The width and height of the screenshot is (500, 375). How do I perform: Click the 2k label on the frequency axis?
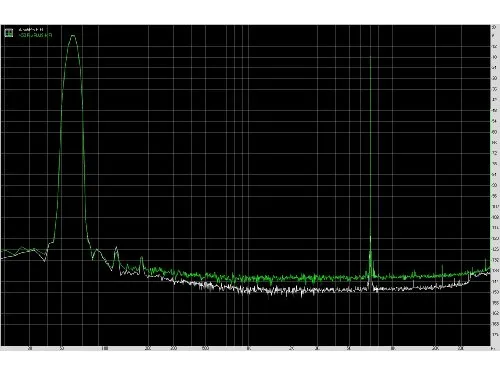coord(292,349)
